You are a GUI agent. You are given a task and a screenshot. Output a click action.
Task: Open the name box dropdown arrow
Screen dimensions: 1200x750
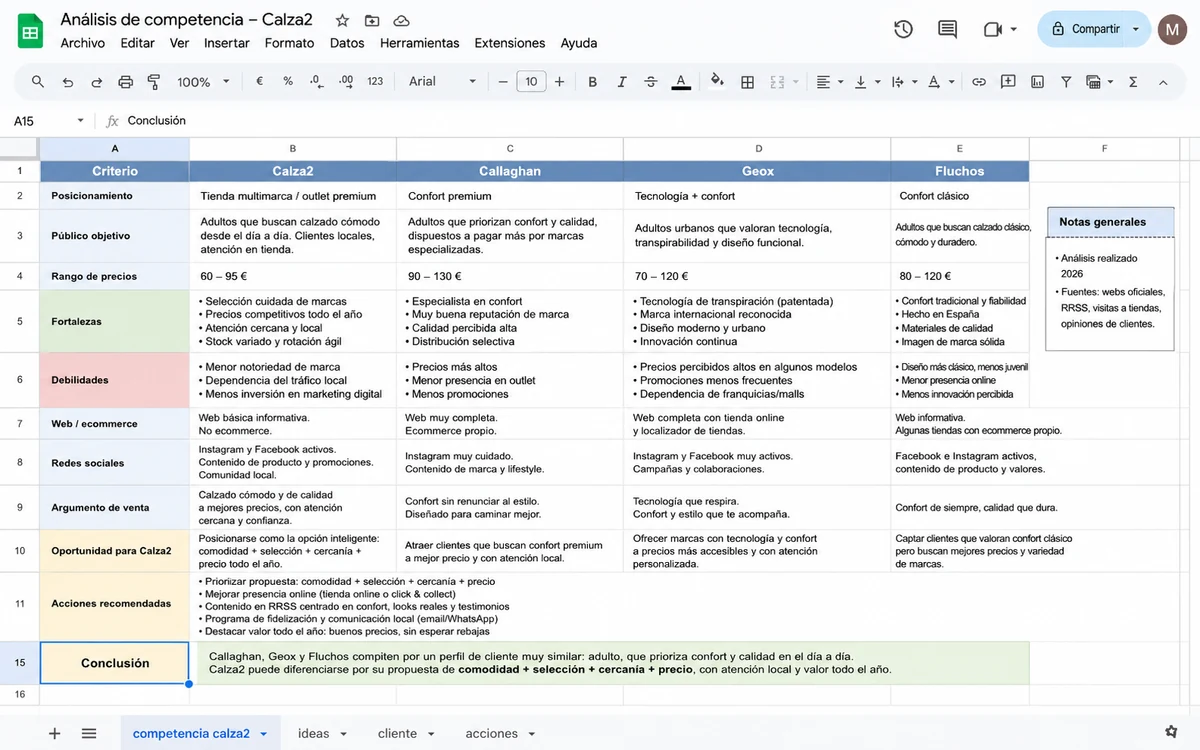(80, 121)
